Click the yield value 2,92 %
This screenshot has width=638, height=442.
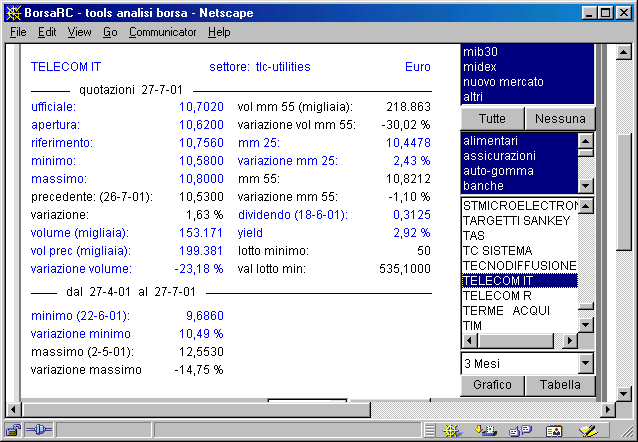pos(412,233)
